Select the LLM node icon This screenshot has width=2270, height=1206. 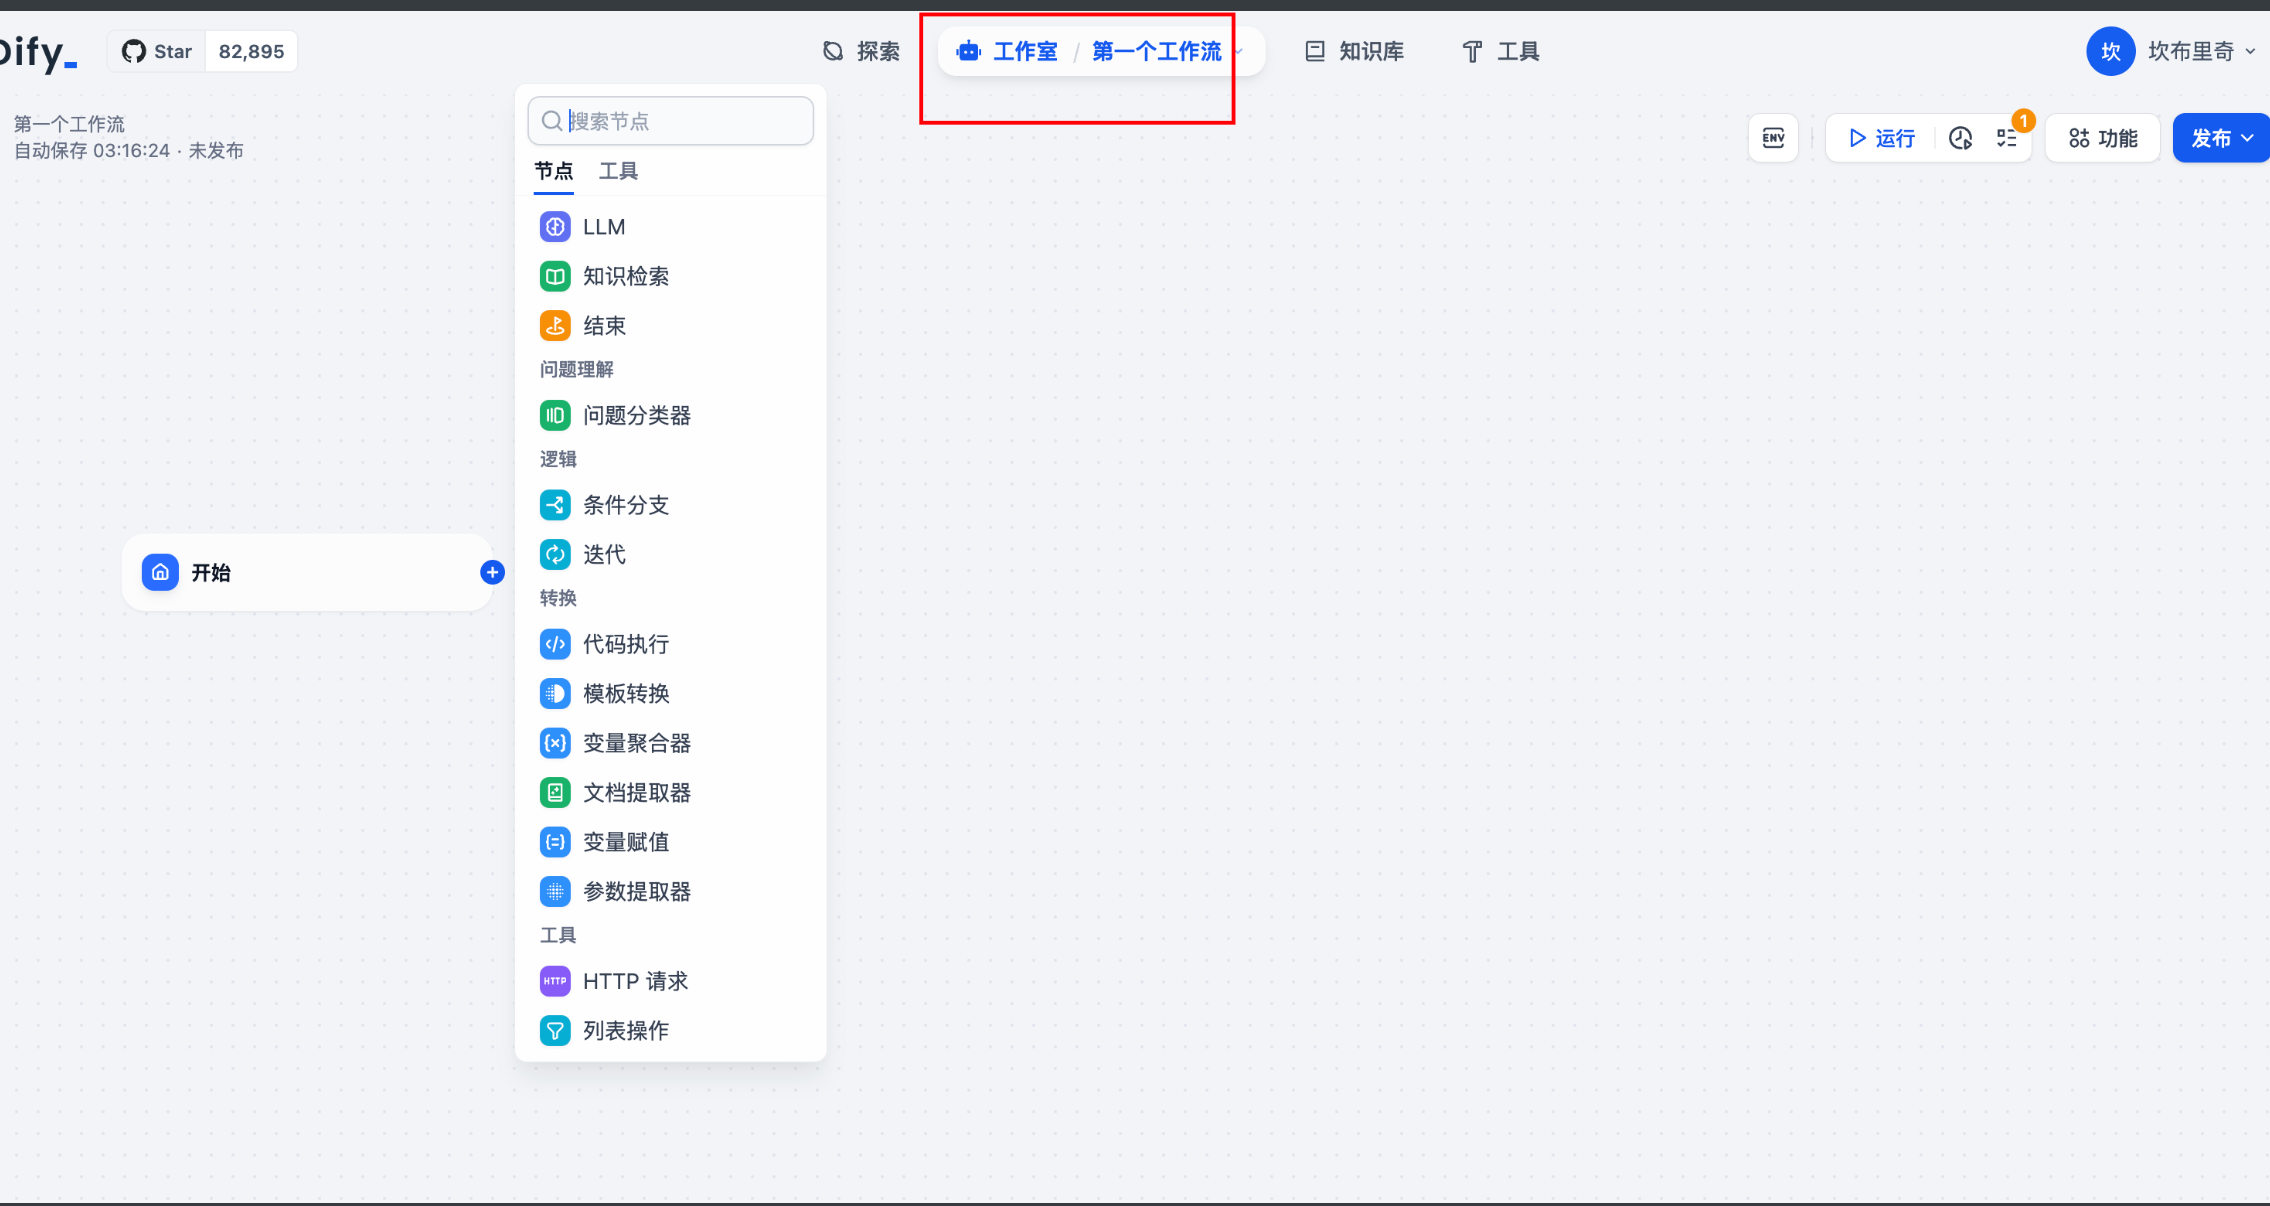pyautogui.click(x=555, y=227)
